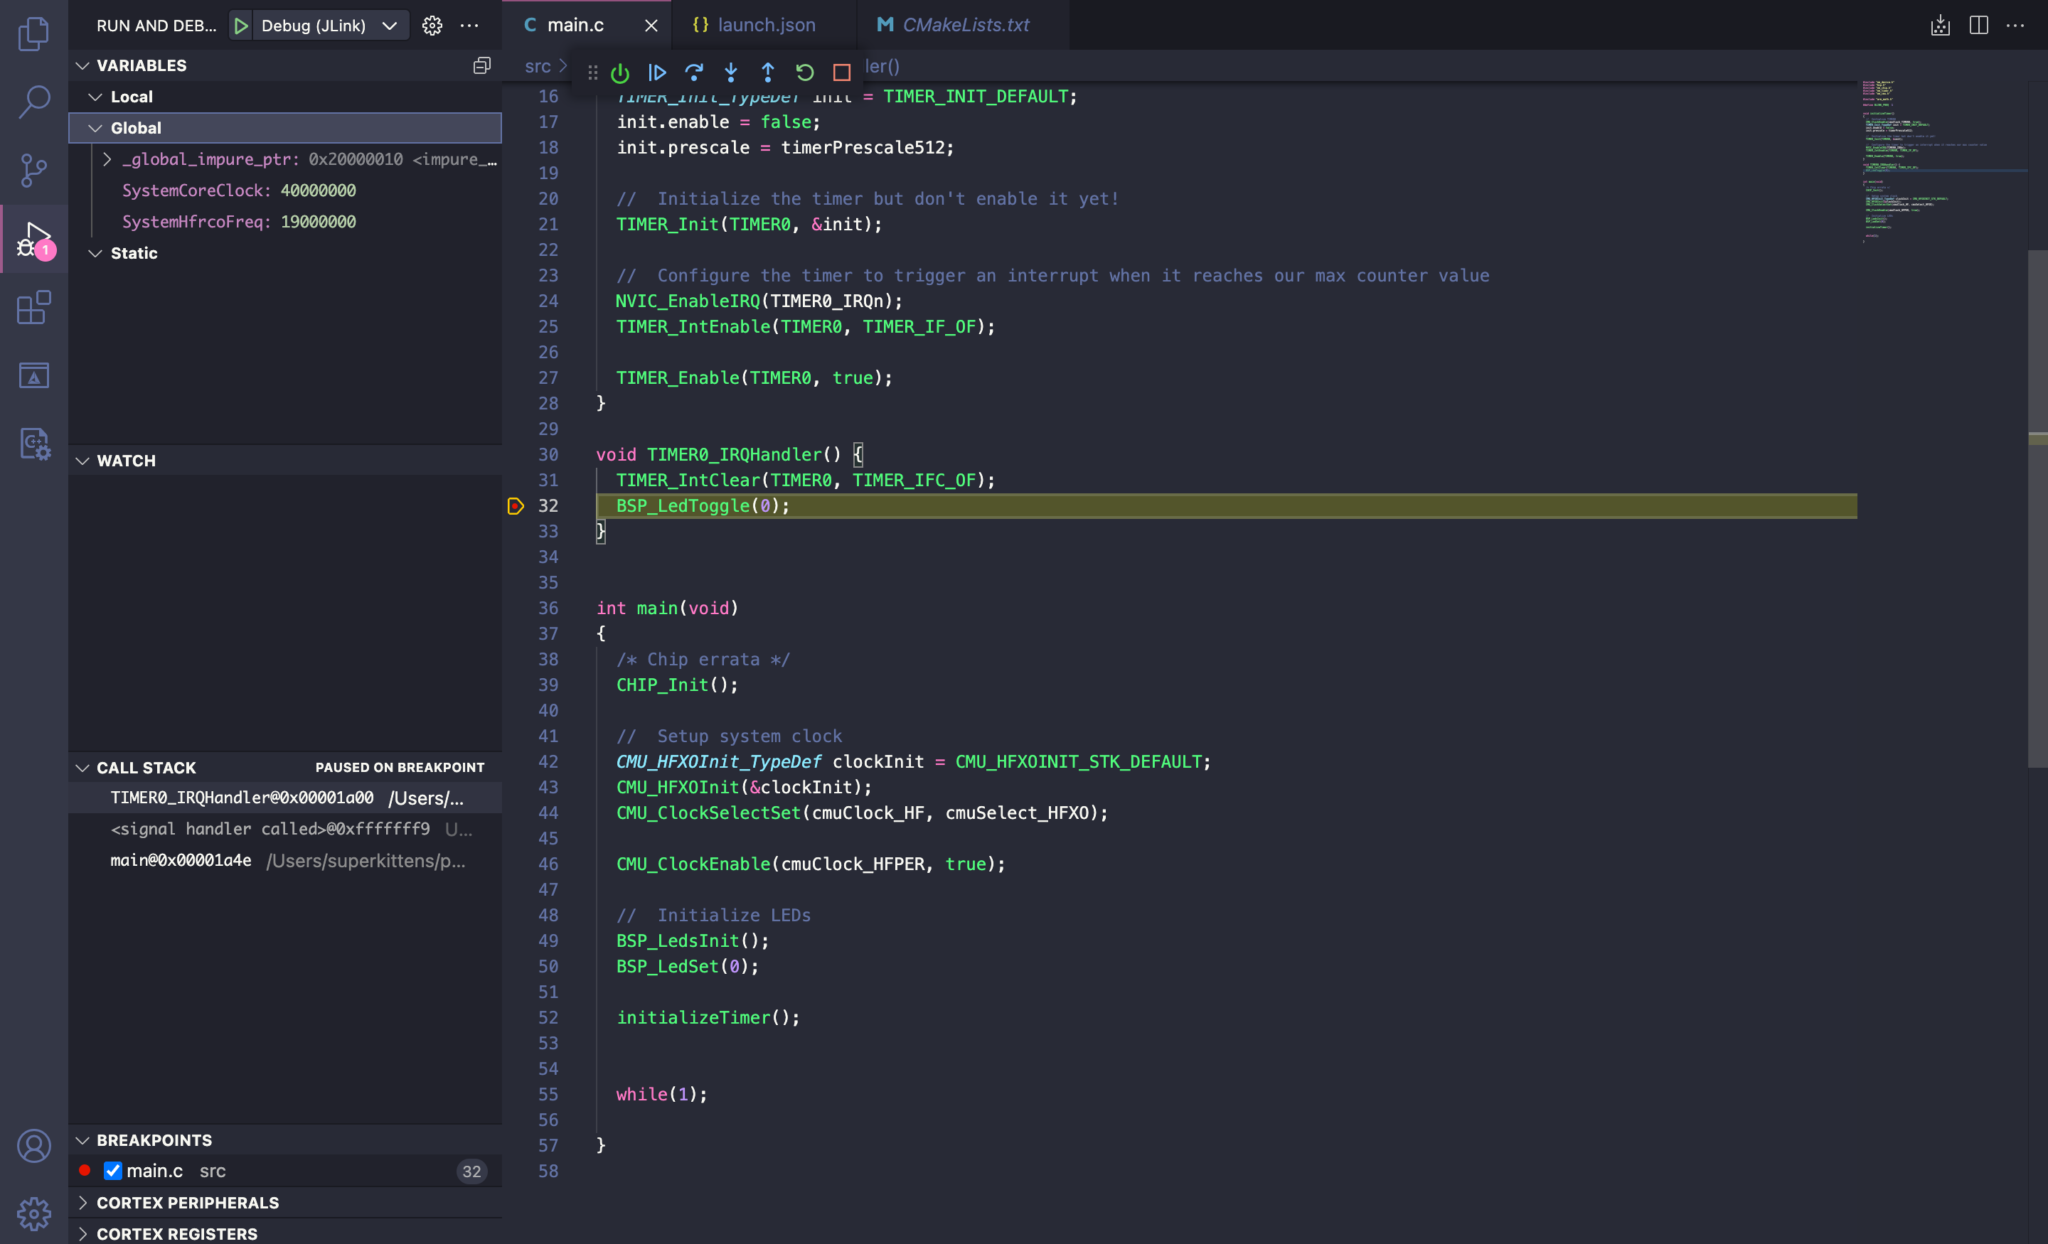Switch to the launch.json tab
The image size is (2048, 1244).
pyautogui.click(x=764, y=24)
